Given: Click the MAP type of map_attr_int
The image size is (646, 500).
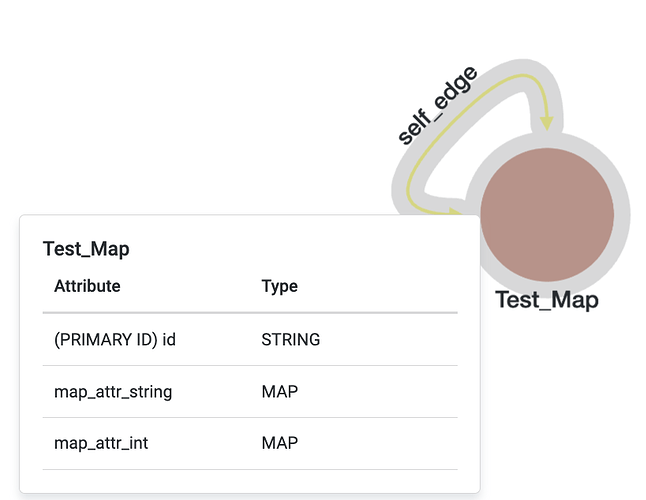Looking at the screenshot, I should point(279,443).
